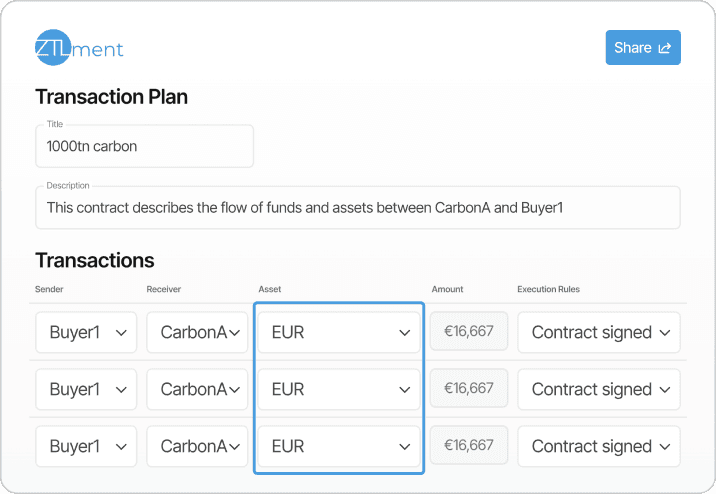Viewport: 716px width, 494px height.
Task: Select the second row EUR asset dropdown
Action: click(x=339, y=389)
